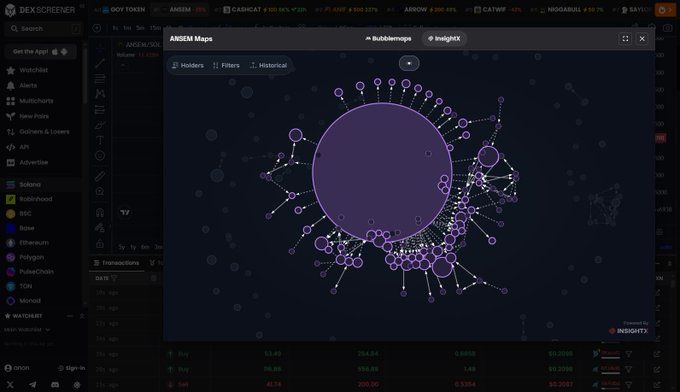
Task: Focus the Search field in sidebar
Action: tap(43, 29)
